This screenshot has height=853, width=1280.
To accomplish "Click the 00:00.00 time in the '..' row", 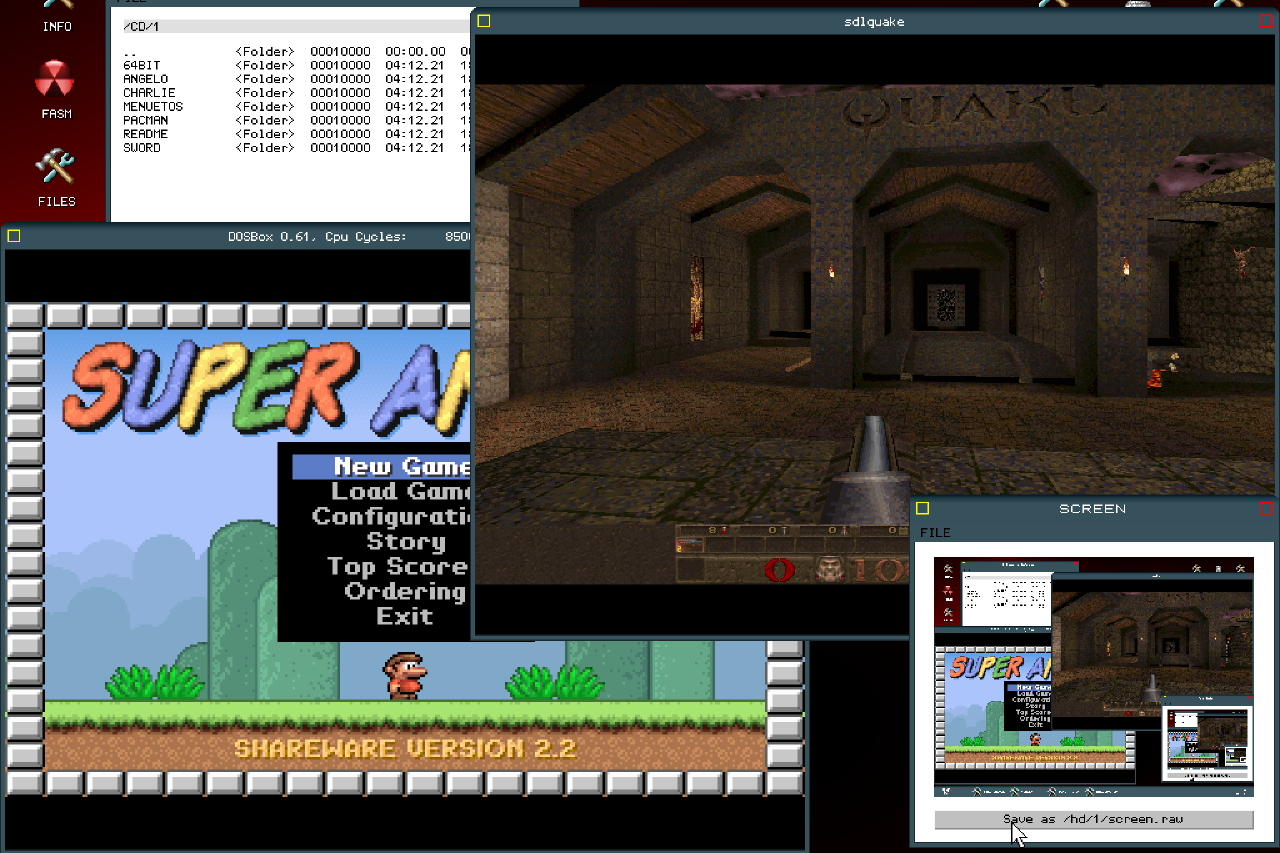I will [x=415, y=52].
